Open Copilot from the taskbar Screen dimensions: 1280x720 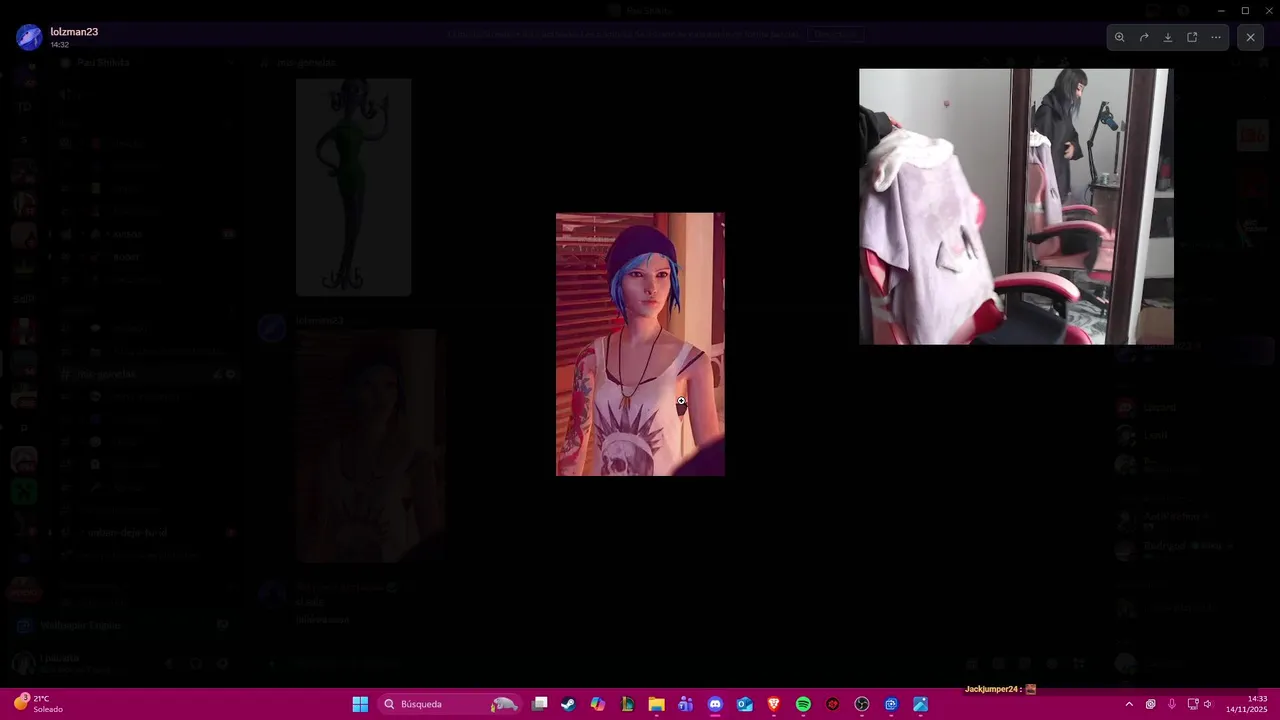pyautogui.click(x=598, y=704)
